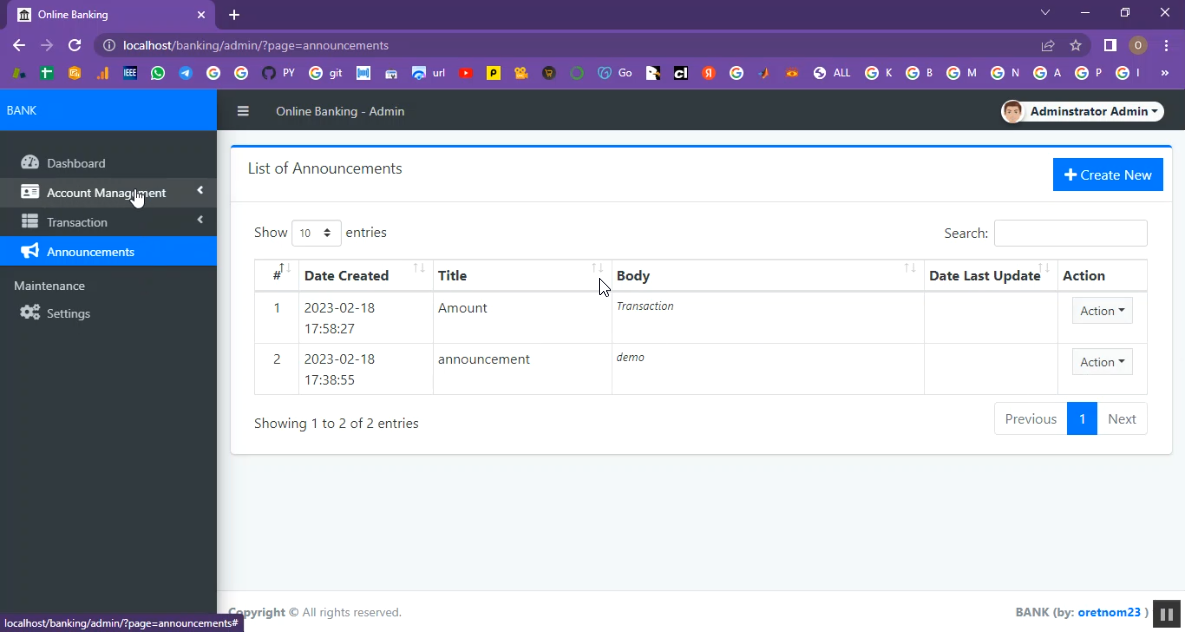1185x632 pixels.
Task: Open the Administrator Admin user dropdown
Action: click(1082, 111)
